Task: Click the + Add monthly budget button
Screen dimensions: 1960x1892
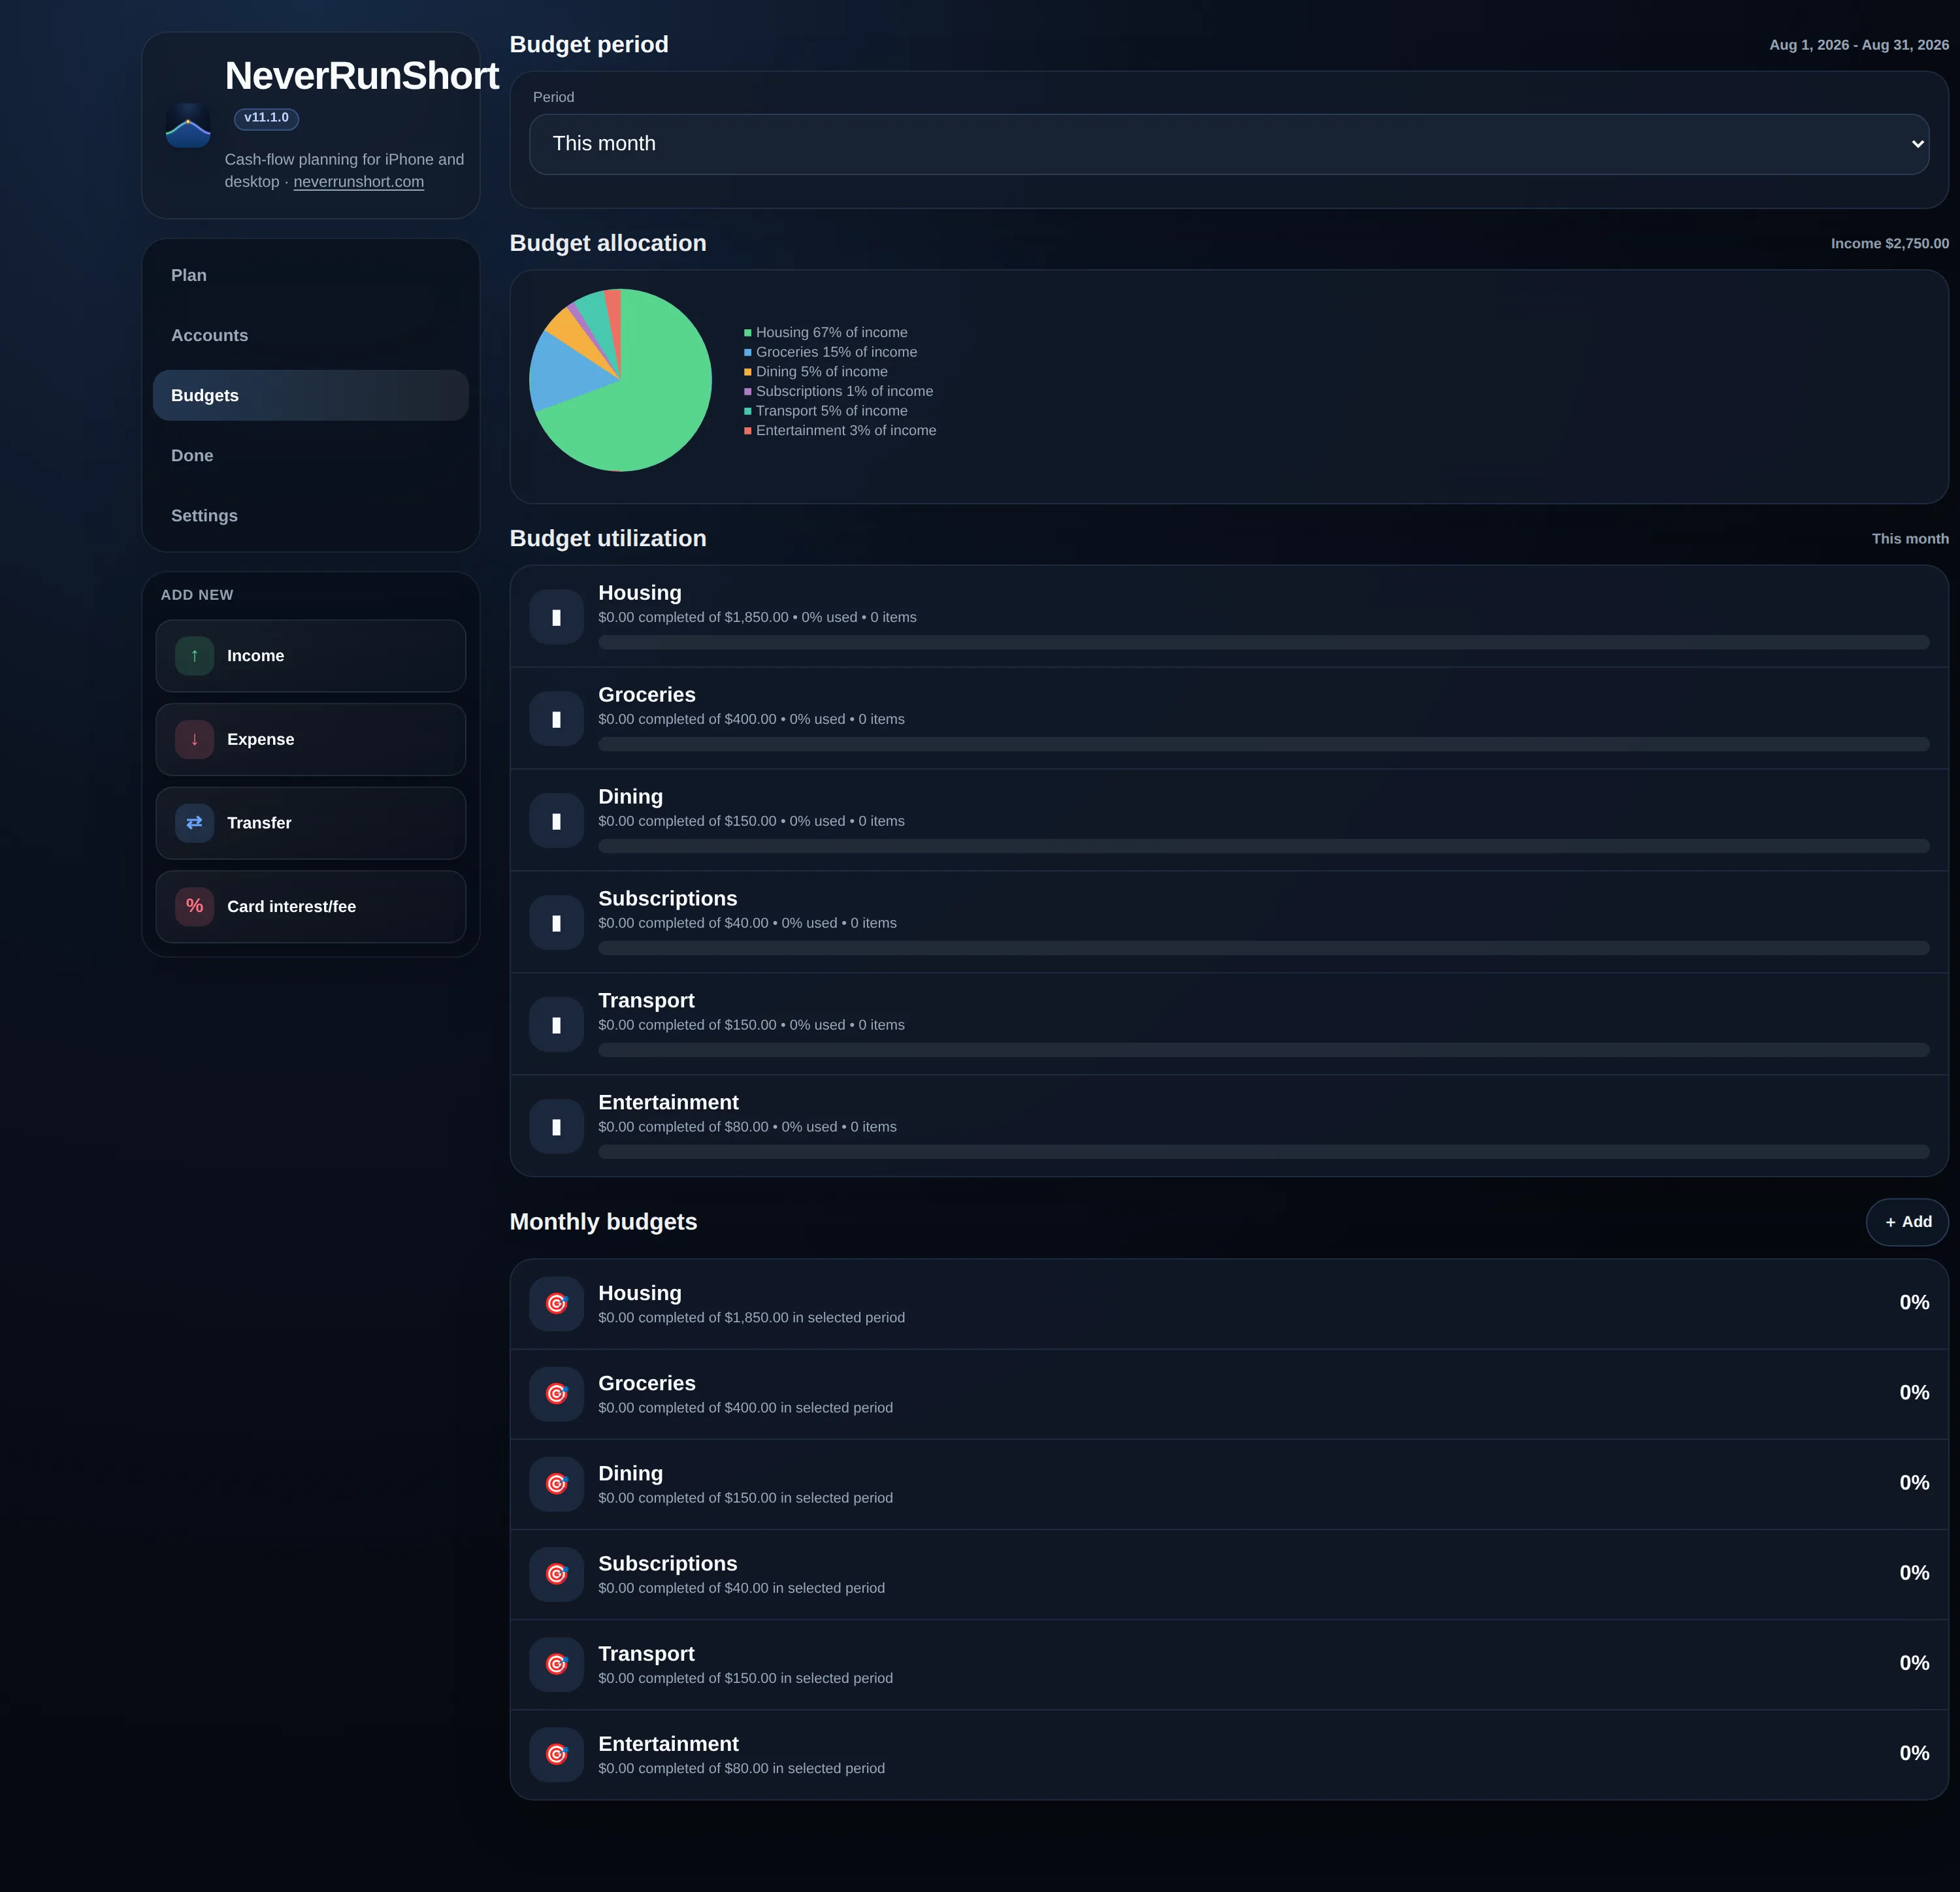Action: tap(1907, 1222)
